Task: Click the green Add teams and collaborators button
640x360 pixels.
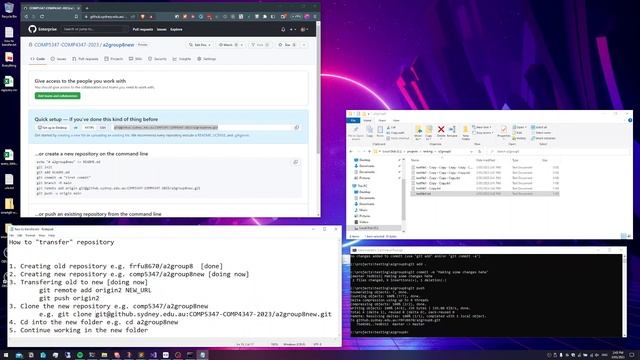Action: [58, 96]
